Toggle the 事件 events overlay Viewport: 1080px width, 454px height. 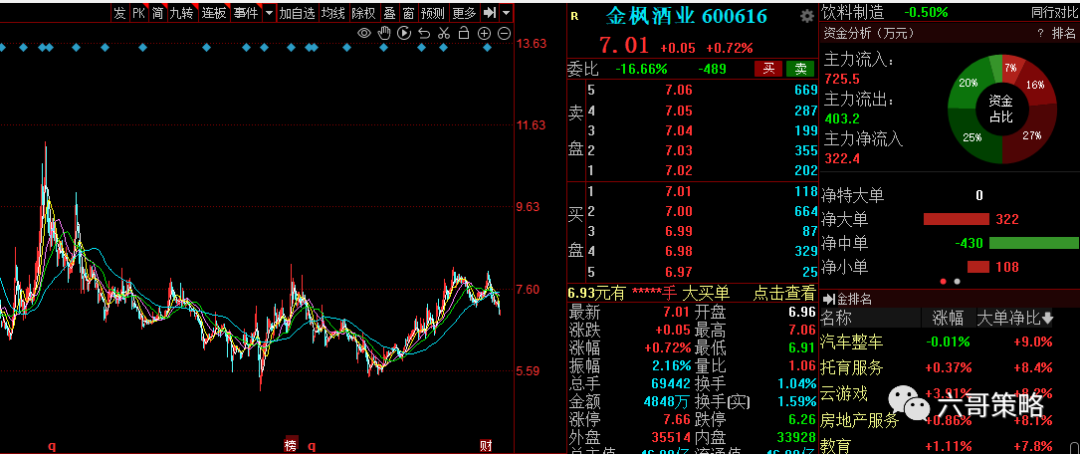pyautogui.click(x=245, y=13)
